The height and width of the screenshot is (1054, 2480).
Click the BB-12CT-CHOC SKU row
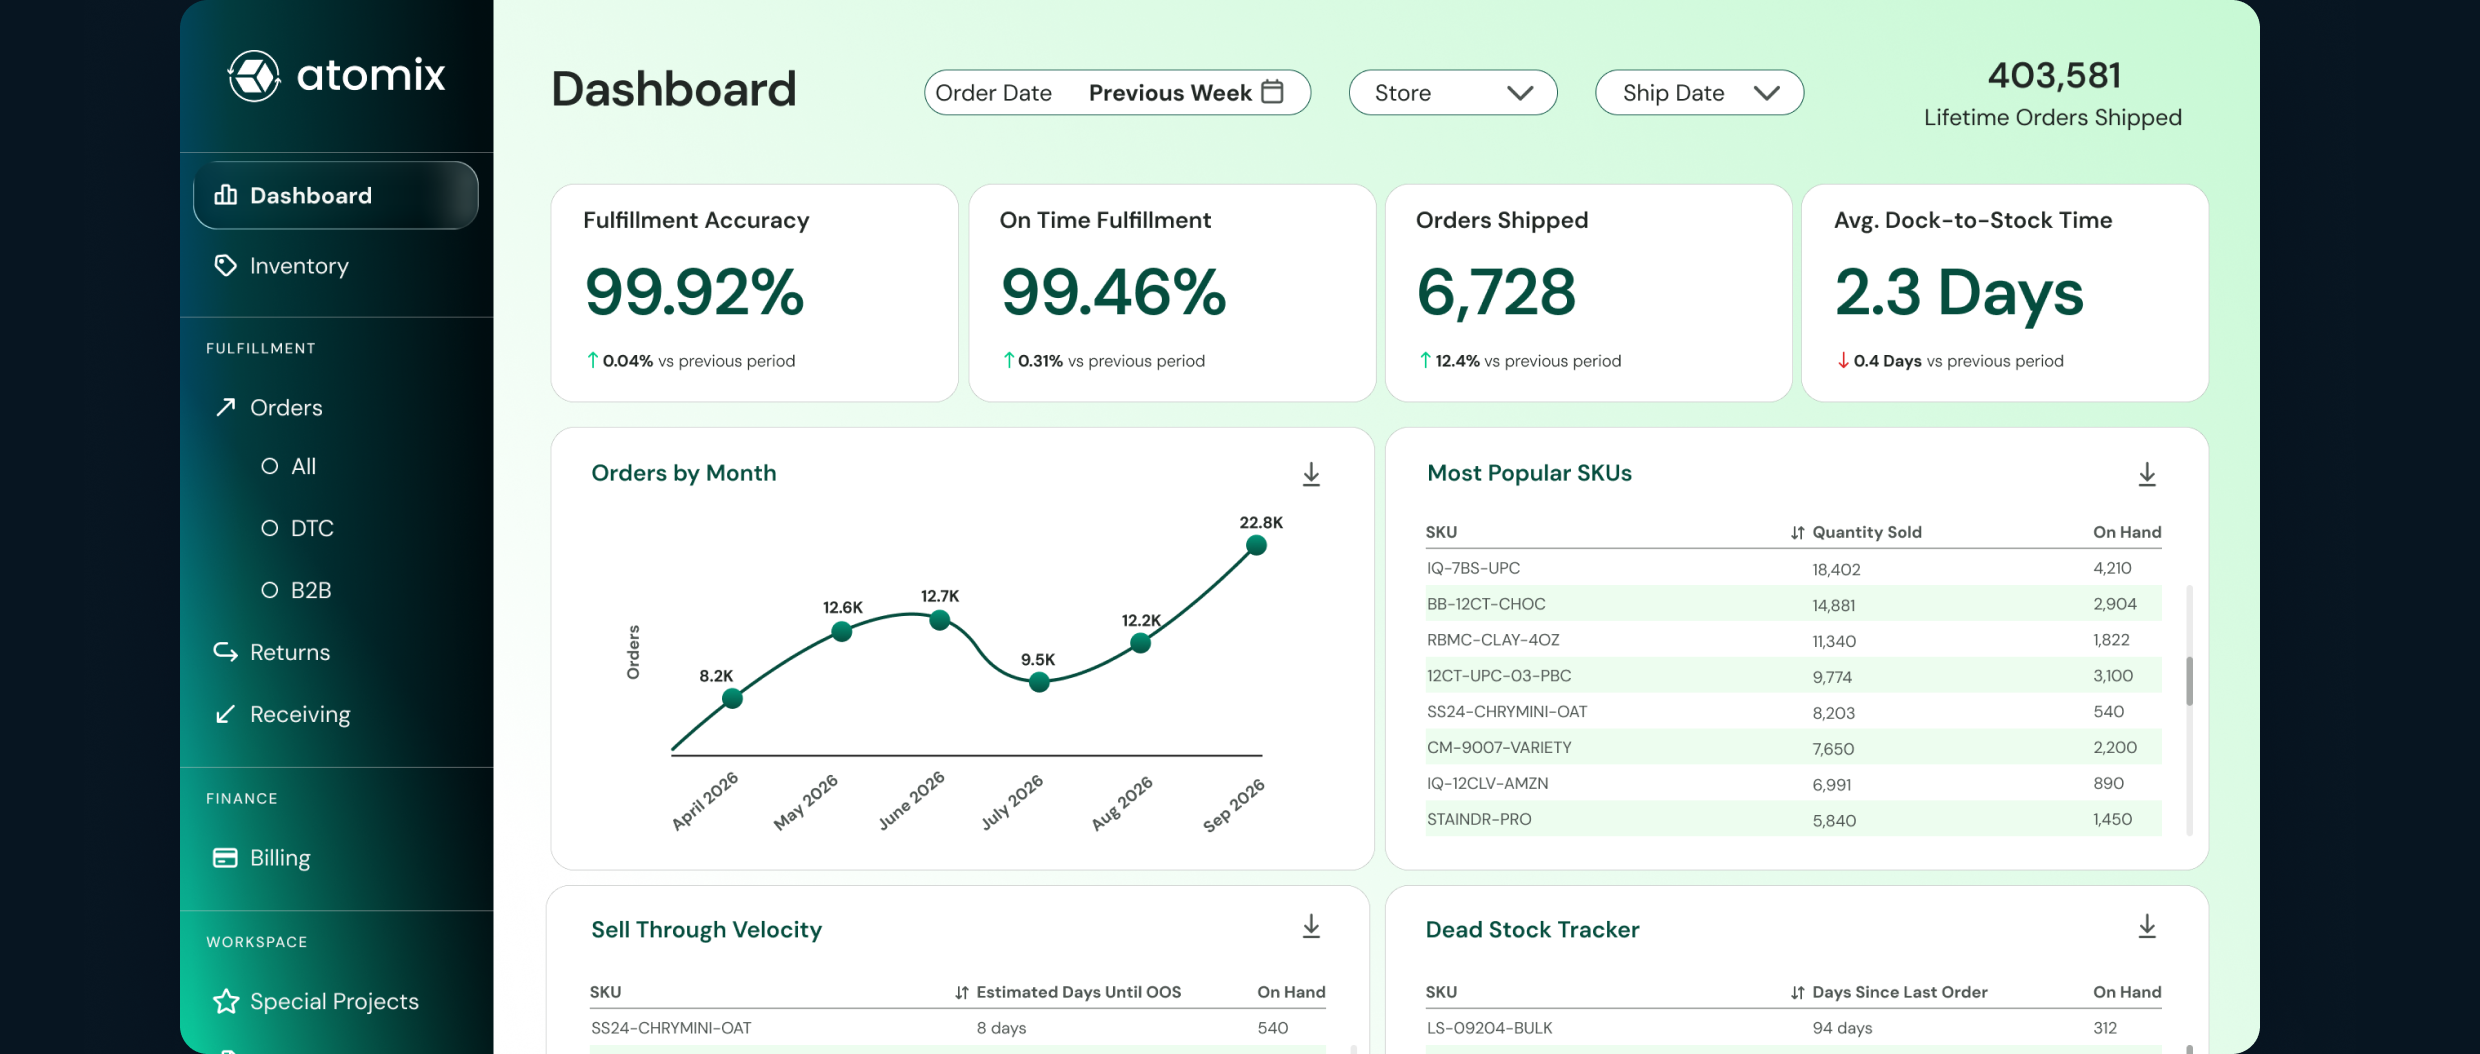(1793, 604)
